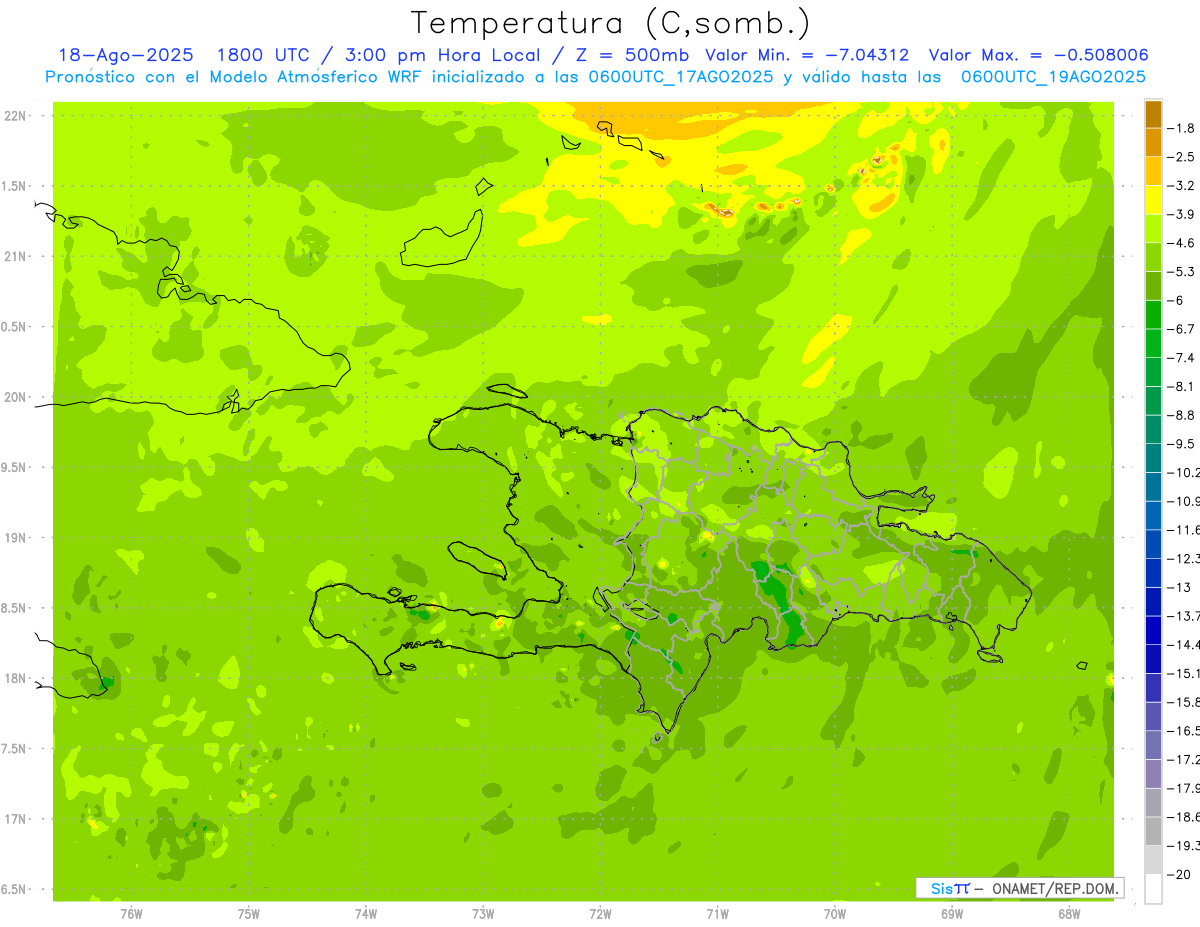This screenshot has width=1200, height=927.
Task: Click the '7.5N' latitude label
Action: pos(14,749)
